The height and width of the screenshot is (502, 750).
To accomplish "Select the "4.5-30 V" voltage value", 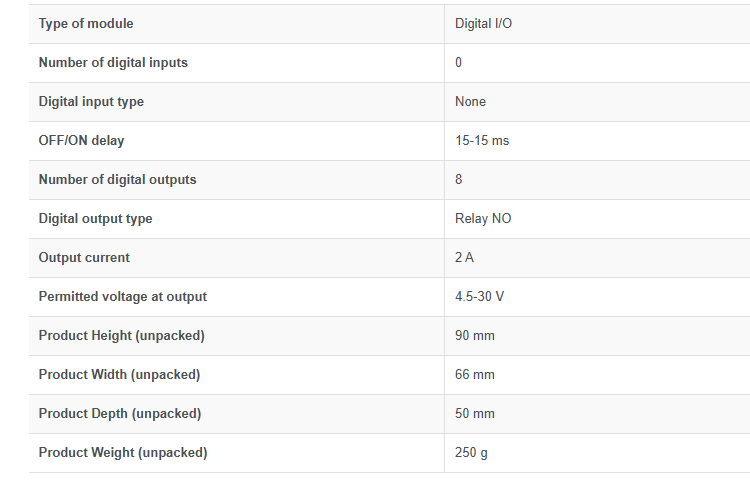I will point(479,296).
